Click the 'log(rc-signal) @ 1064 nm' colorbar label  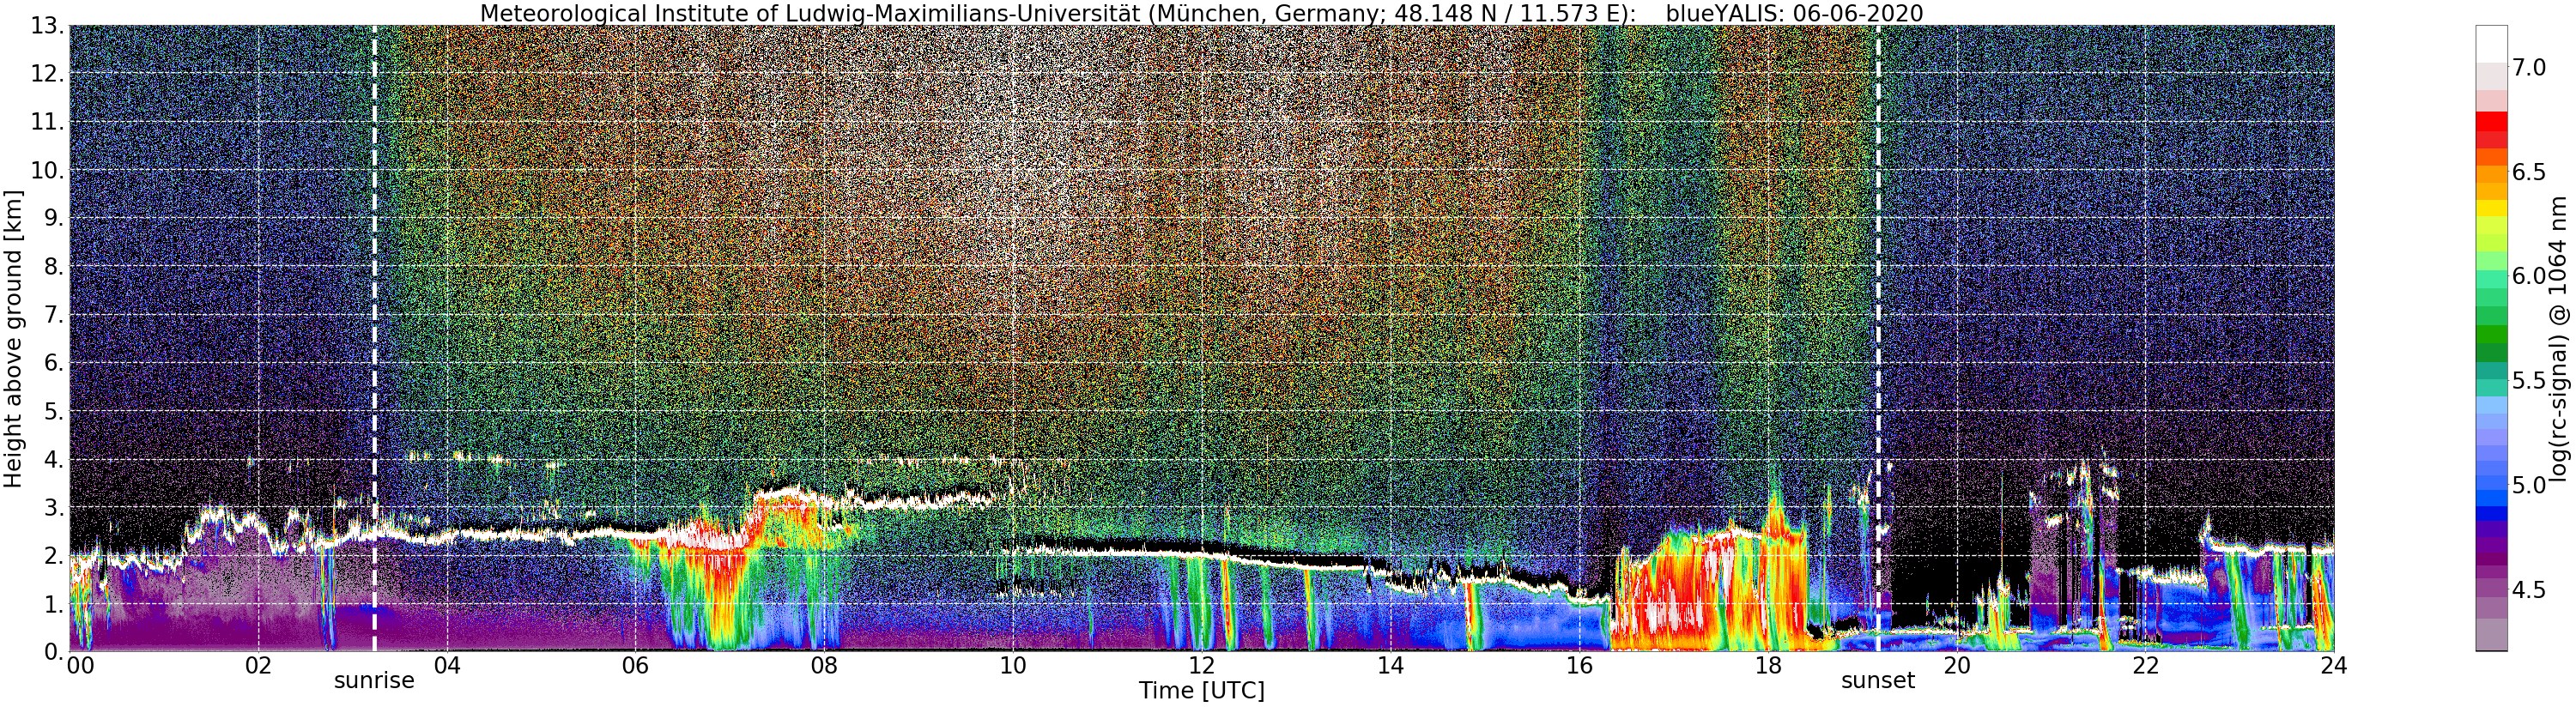pyautogui.click(x=2560, y=338)
